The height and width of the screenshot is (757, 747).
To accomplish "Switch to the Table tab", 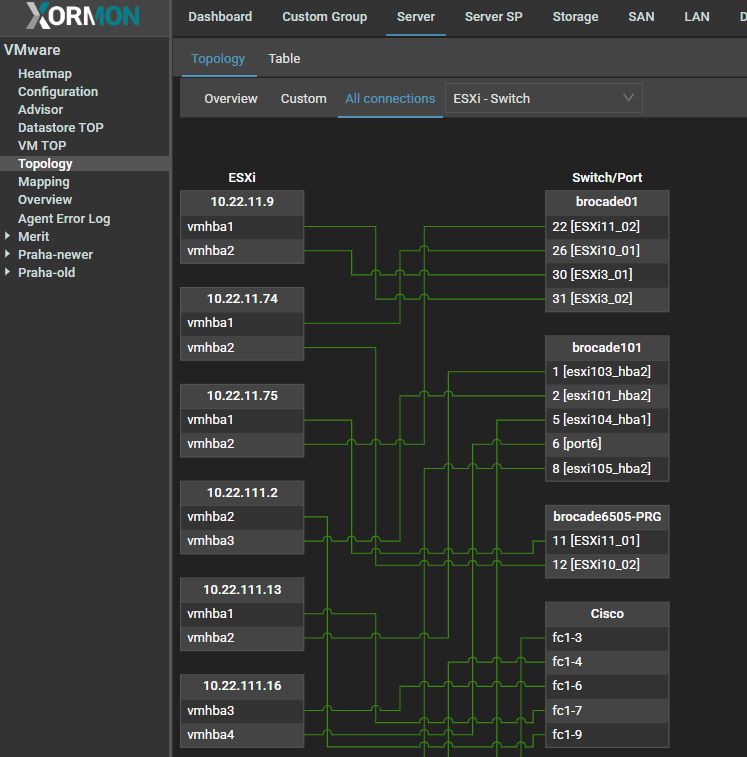I will click(284, 59).
